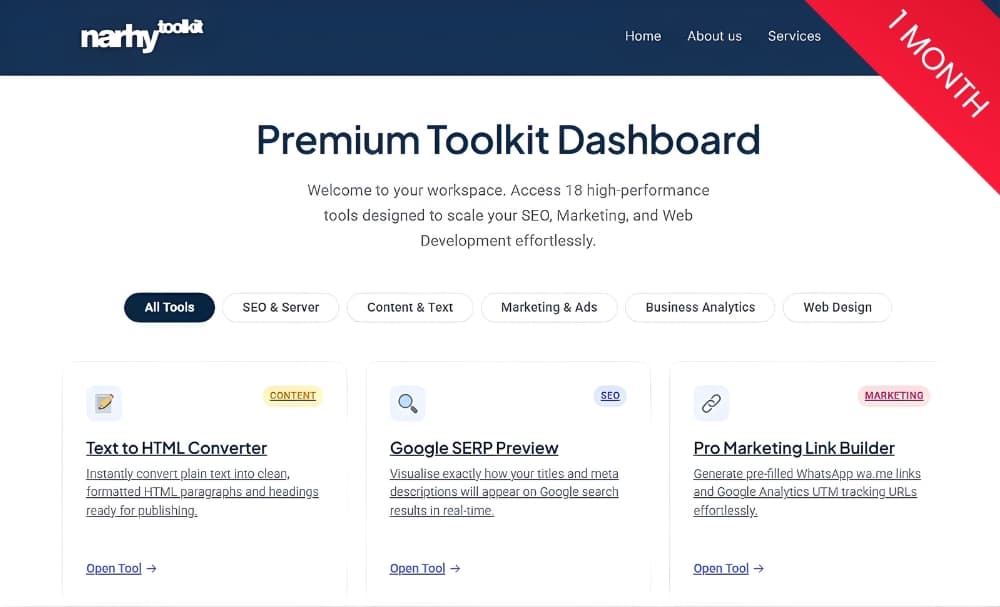This screenshot has height=607, width=1000.
Task: Select the All Tools filter
Action: pos(169,307)
